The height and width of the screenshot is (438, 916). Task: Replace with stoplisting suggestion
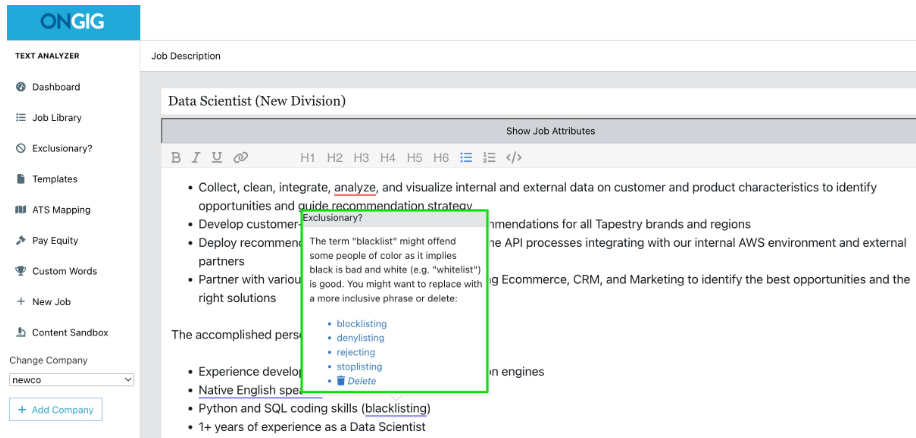point(359,367)
